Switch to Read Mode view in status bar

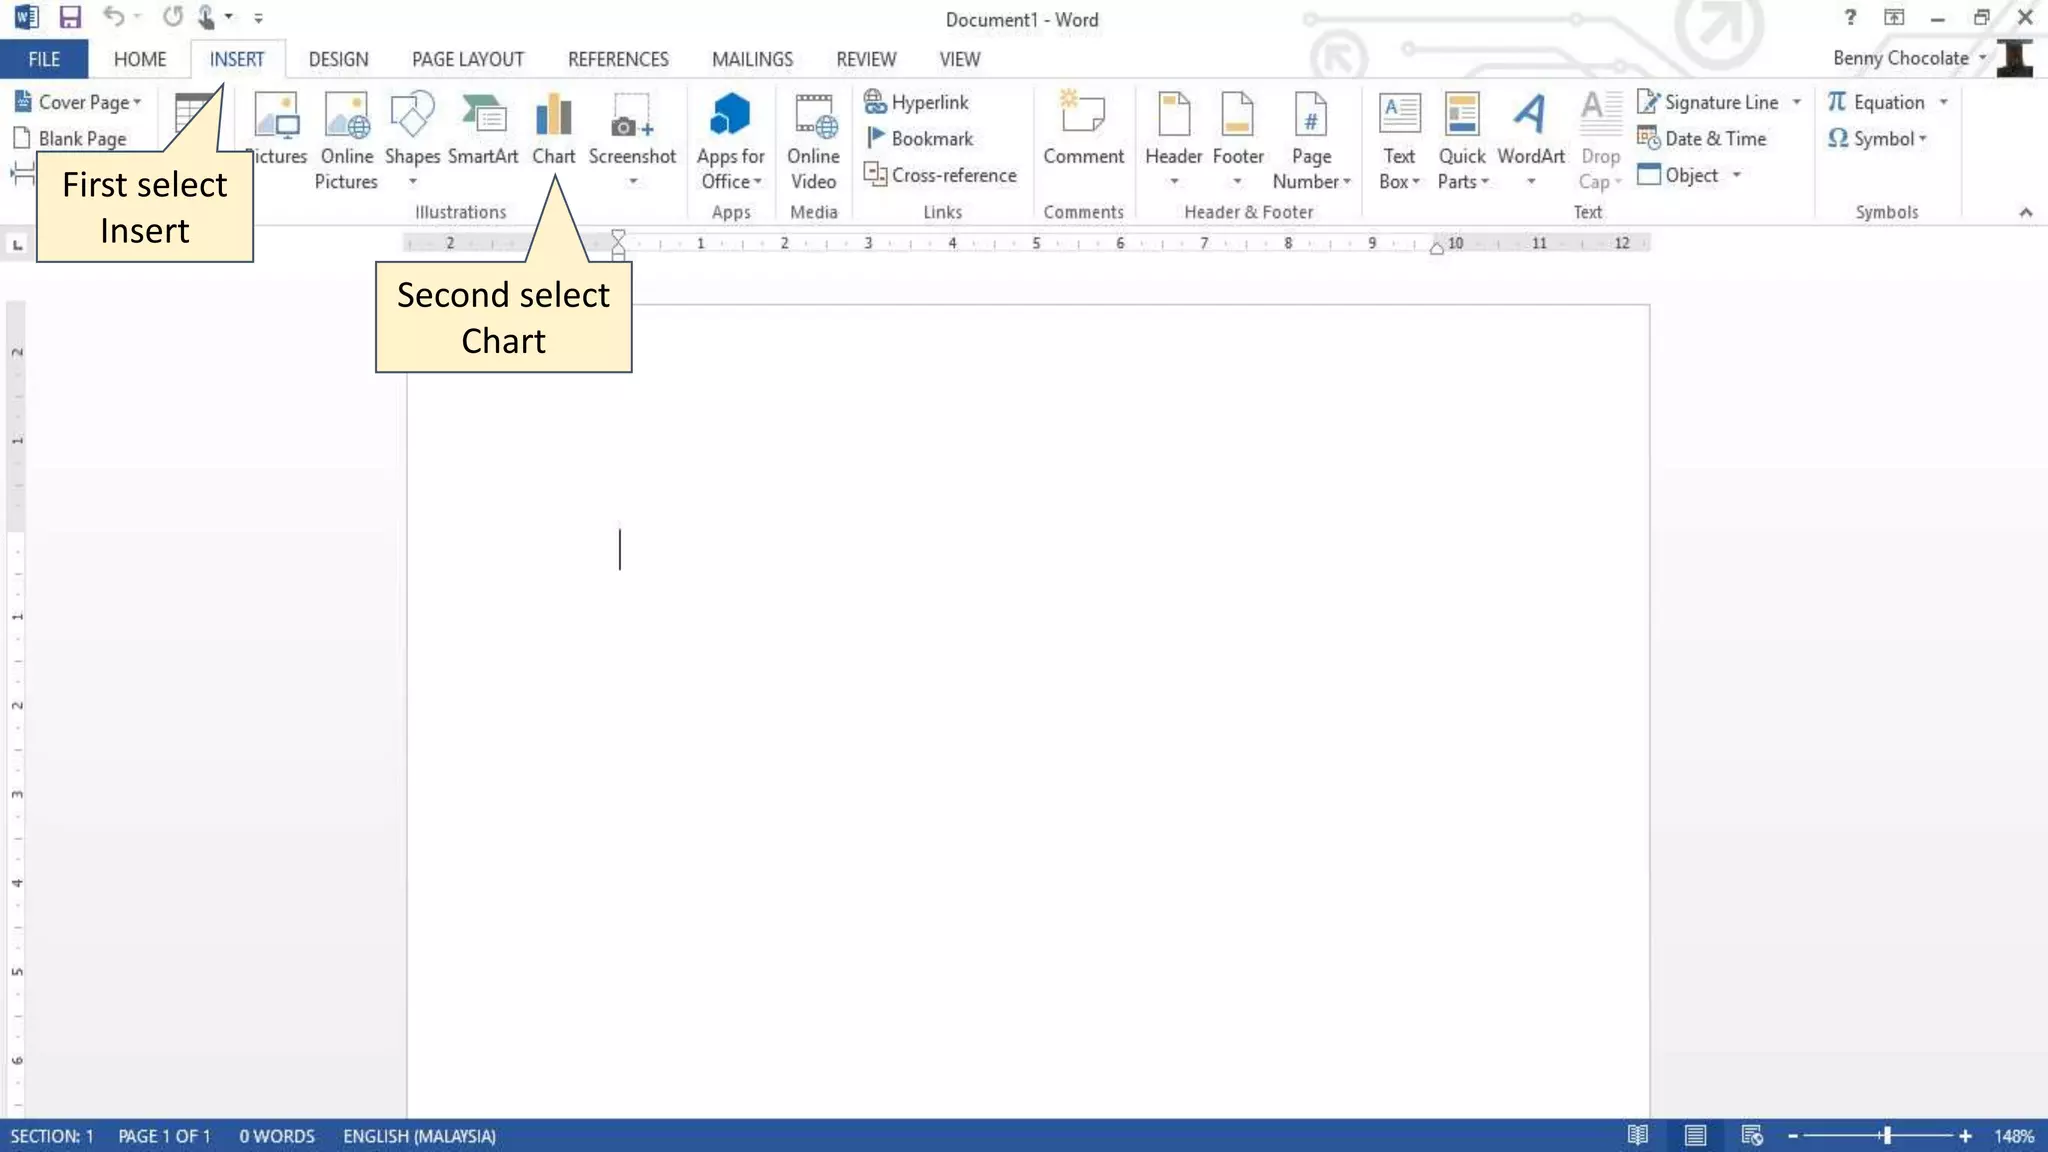tap(1637, 1135)
